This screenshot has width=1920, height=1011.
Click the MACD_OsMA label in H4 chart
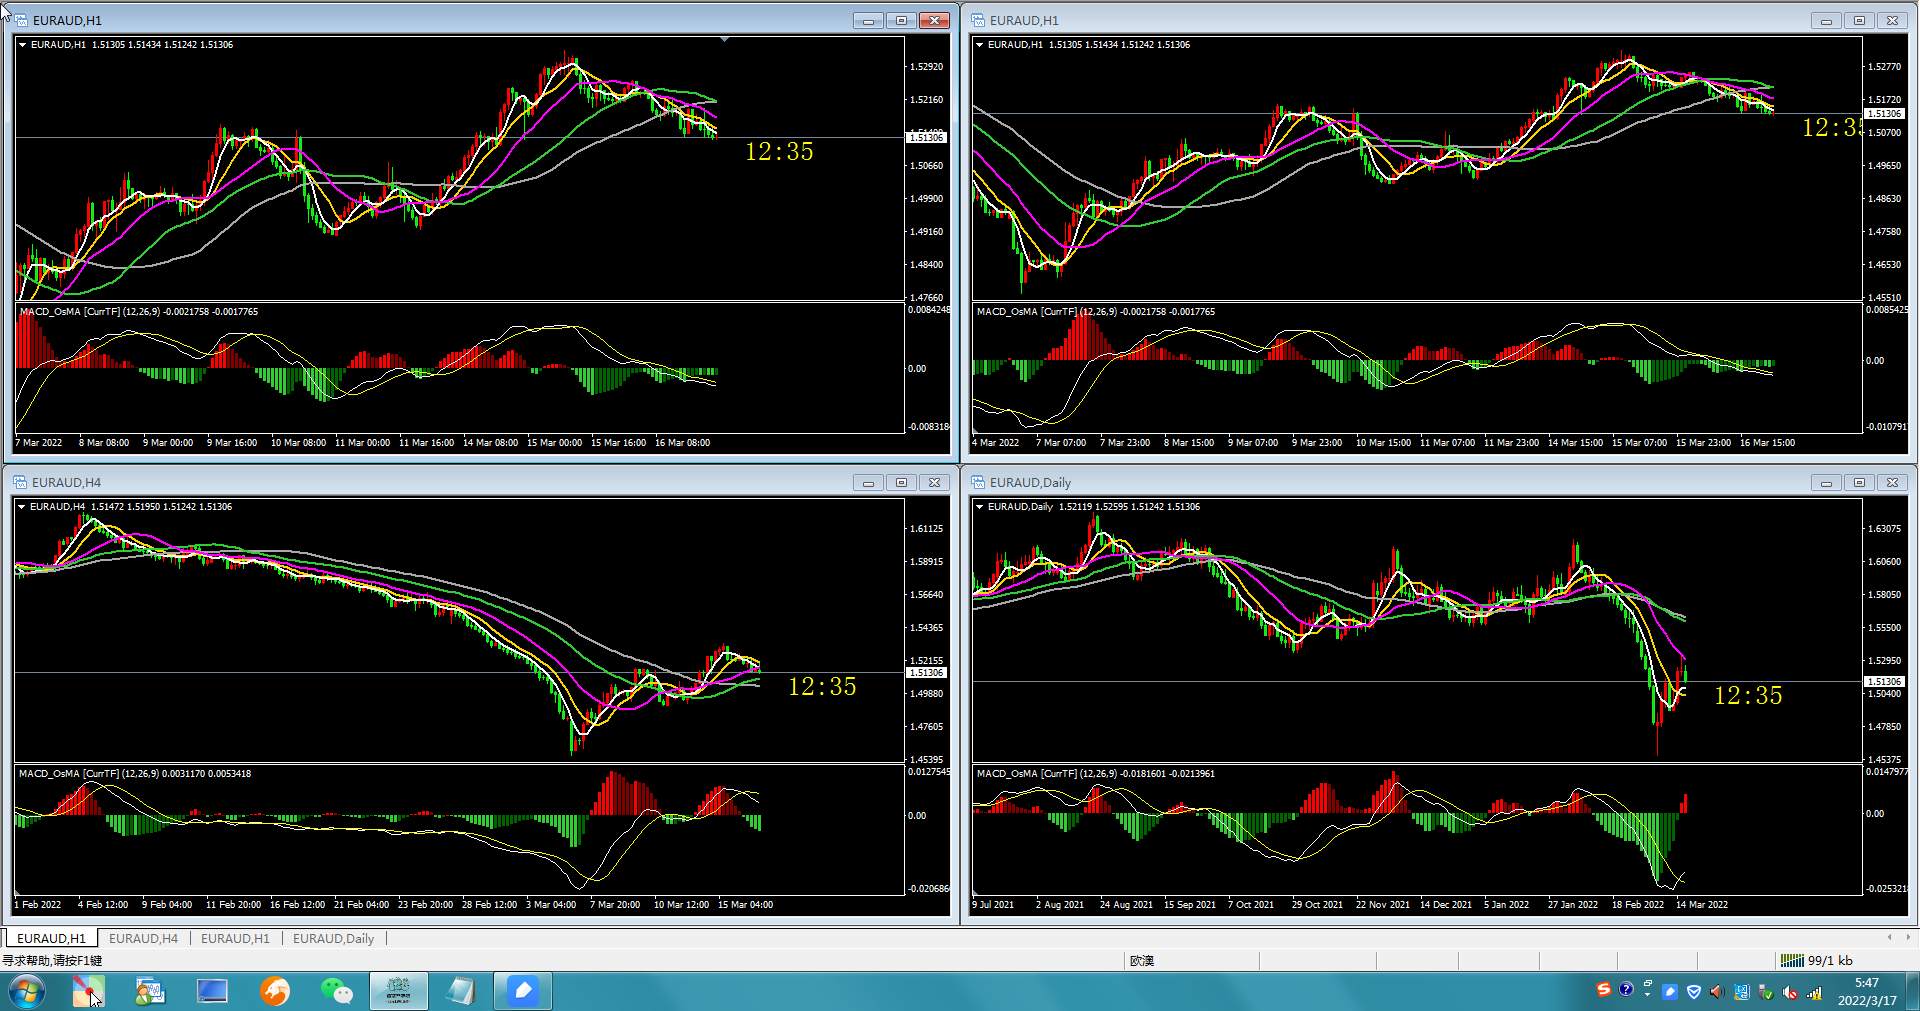[x=135, y=774]
